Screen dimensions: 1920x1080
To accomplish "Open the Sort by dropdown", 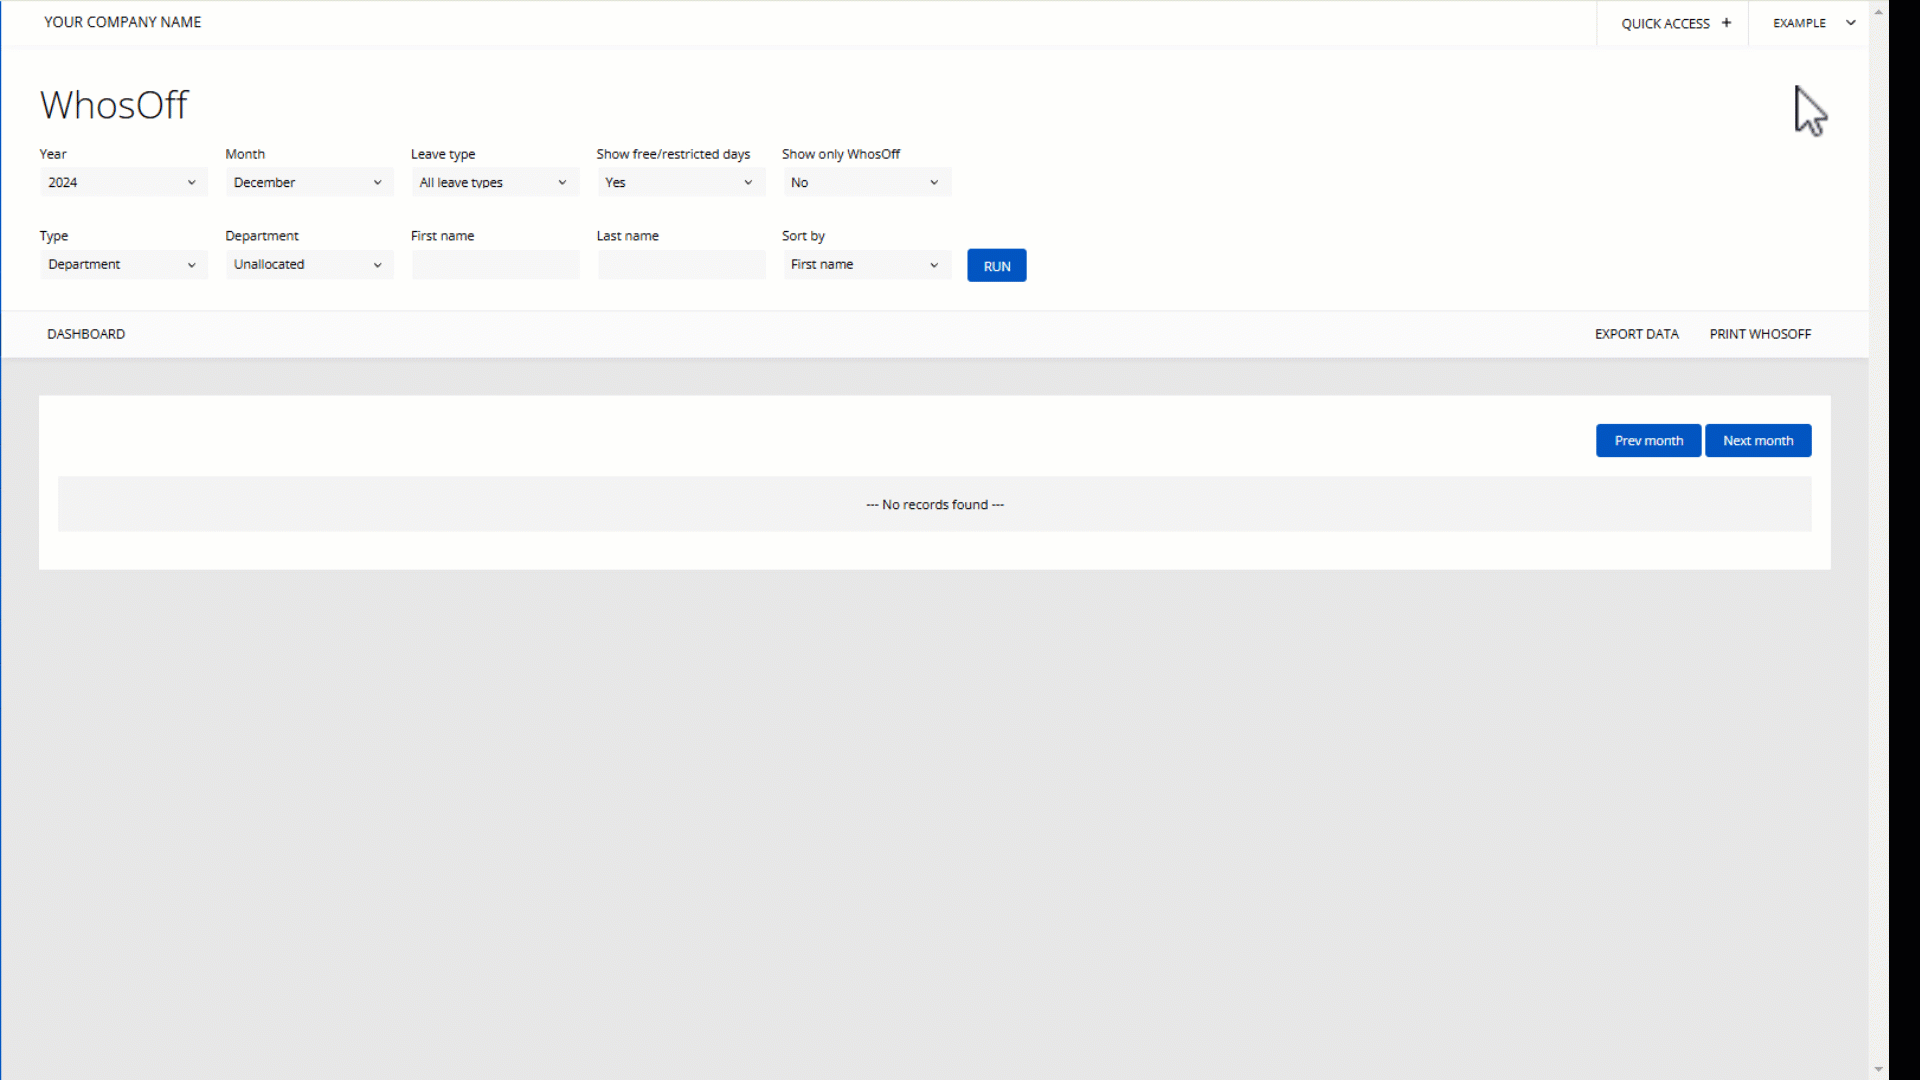I will click(865, 264).
